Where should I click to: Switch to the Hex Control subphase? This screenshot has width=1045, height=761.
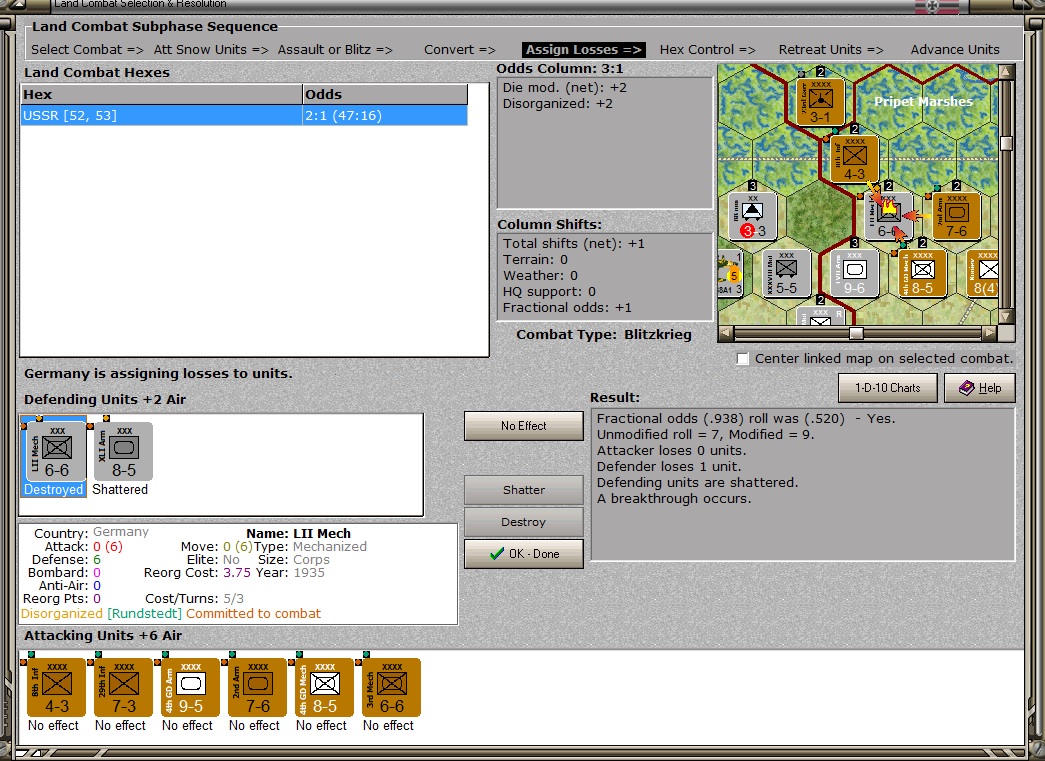click(707, 50)
